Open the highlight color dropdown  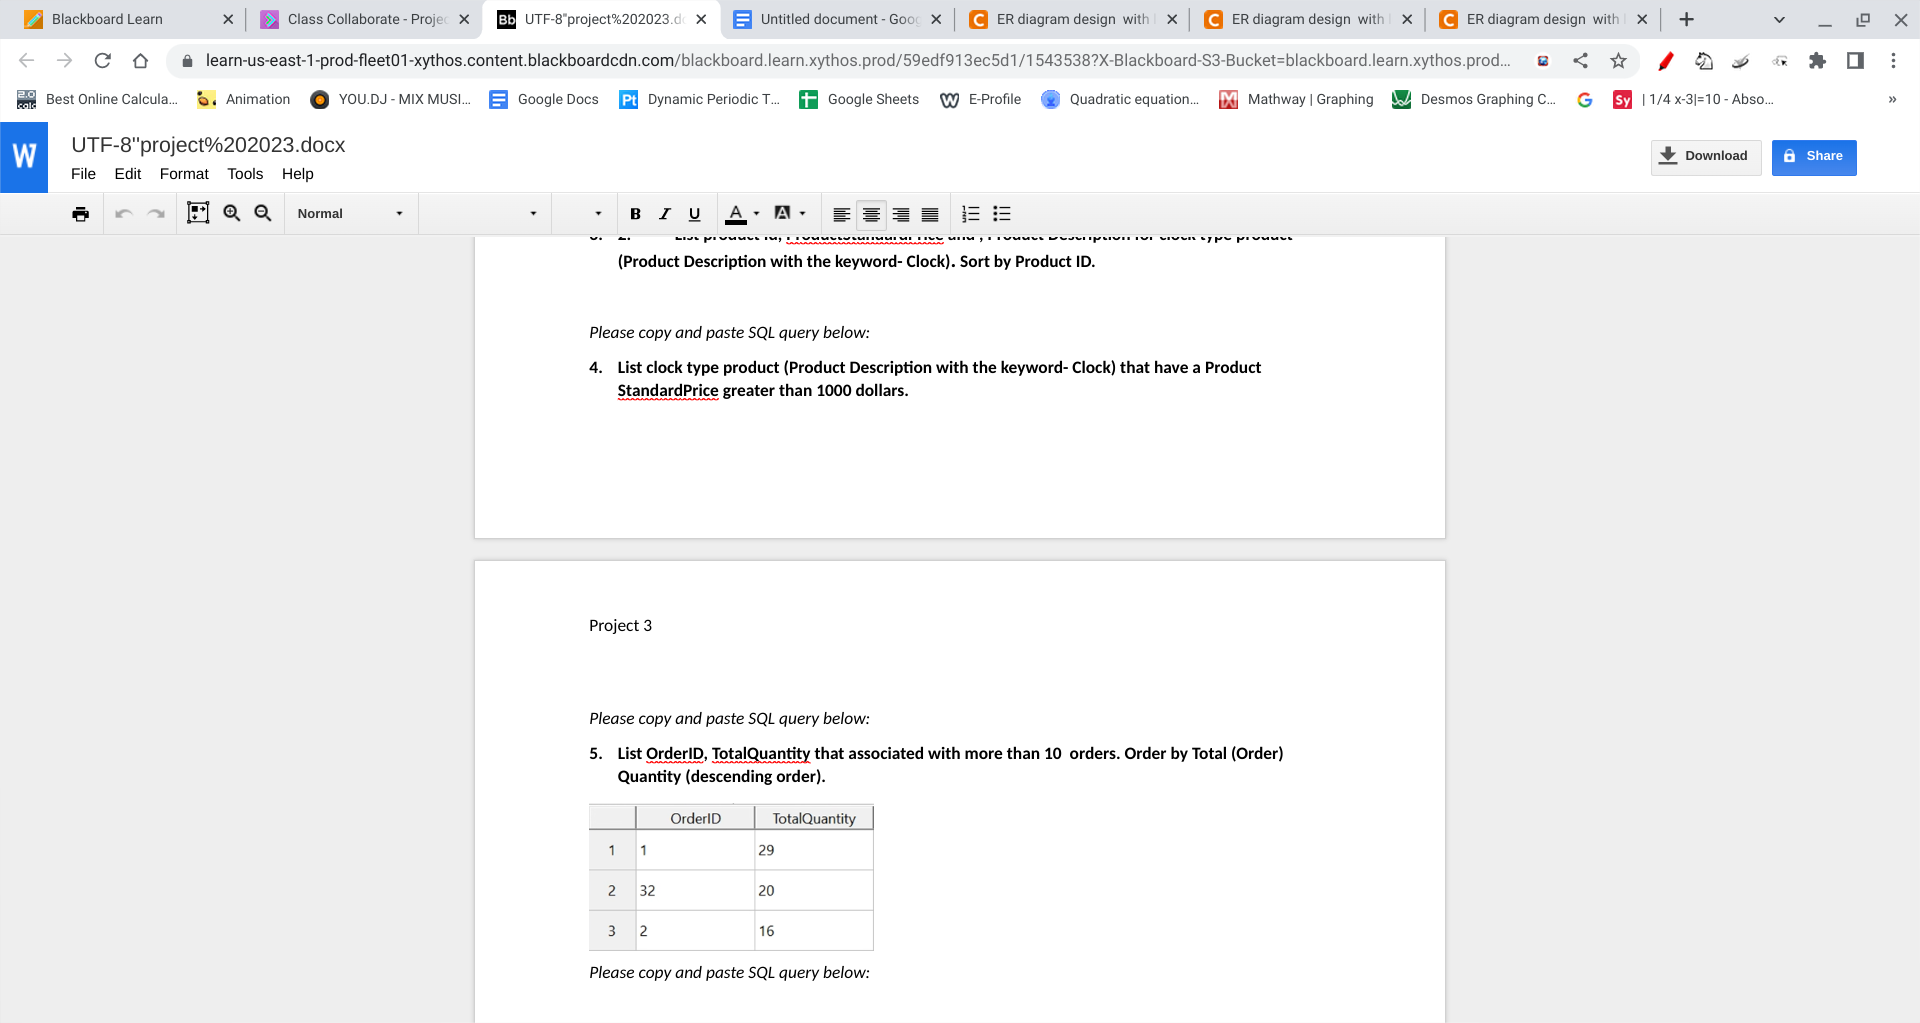[x=801, y=213]
